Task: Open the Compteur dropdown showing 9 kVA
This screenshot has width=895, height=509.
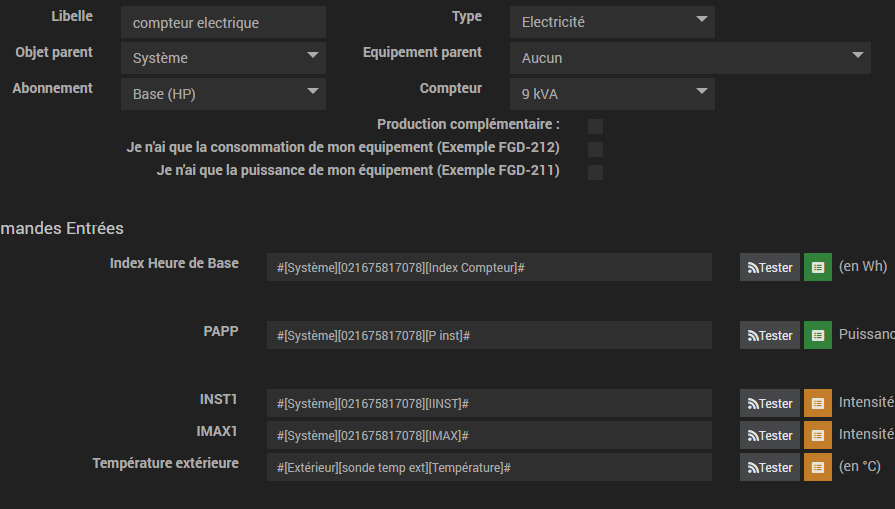Action: [611, 94]
